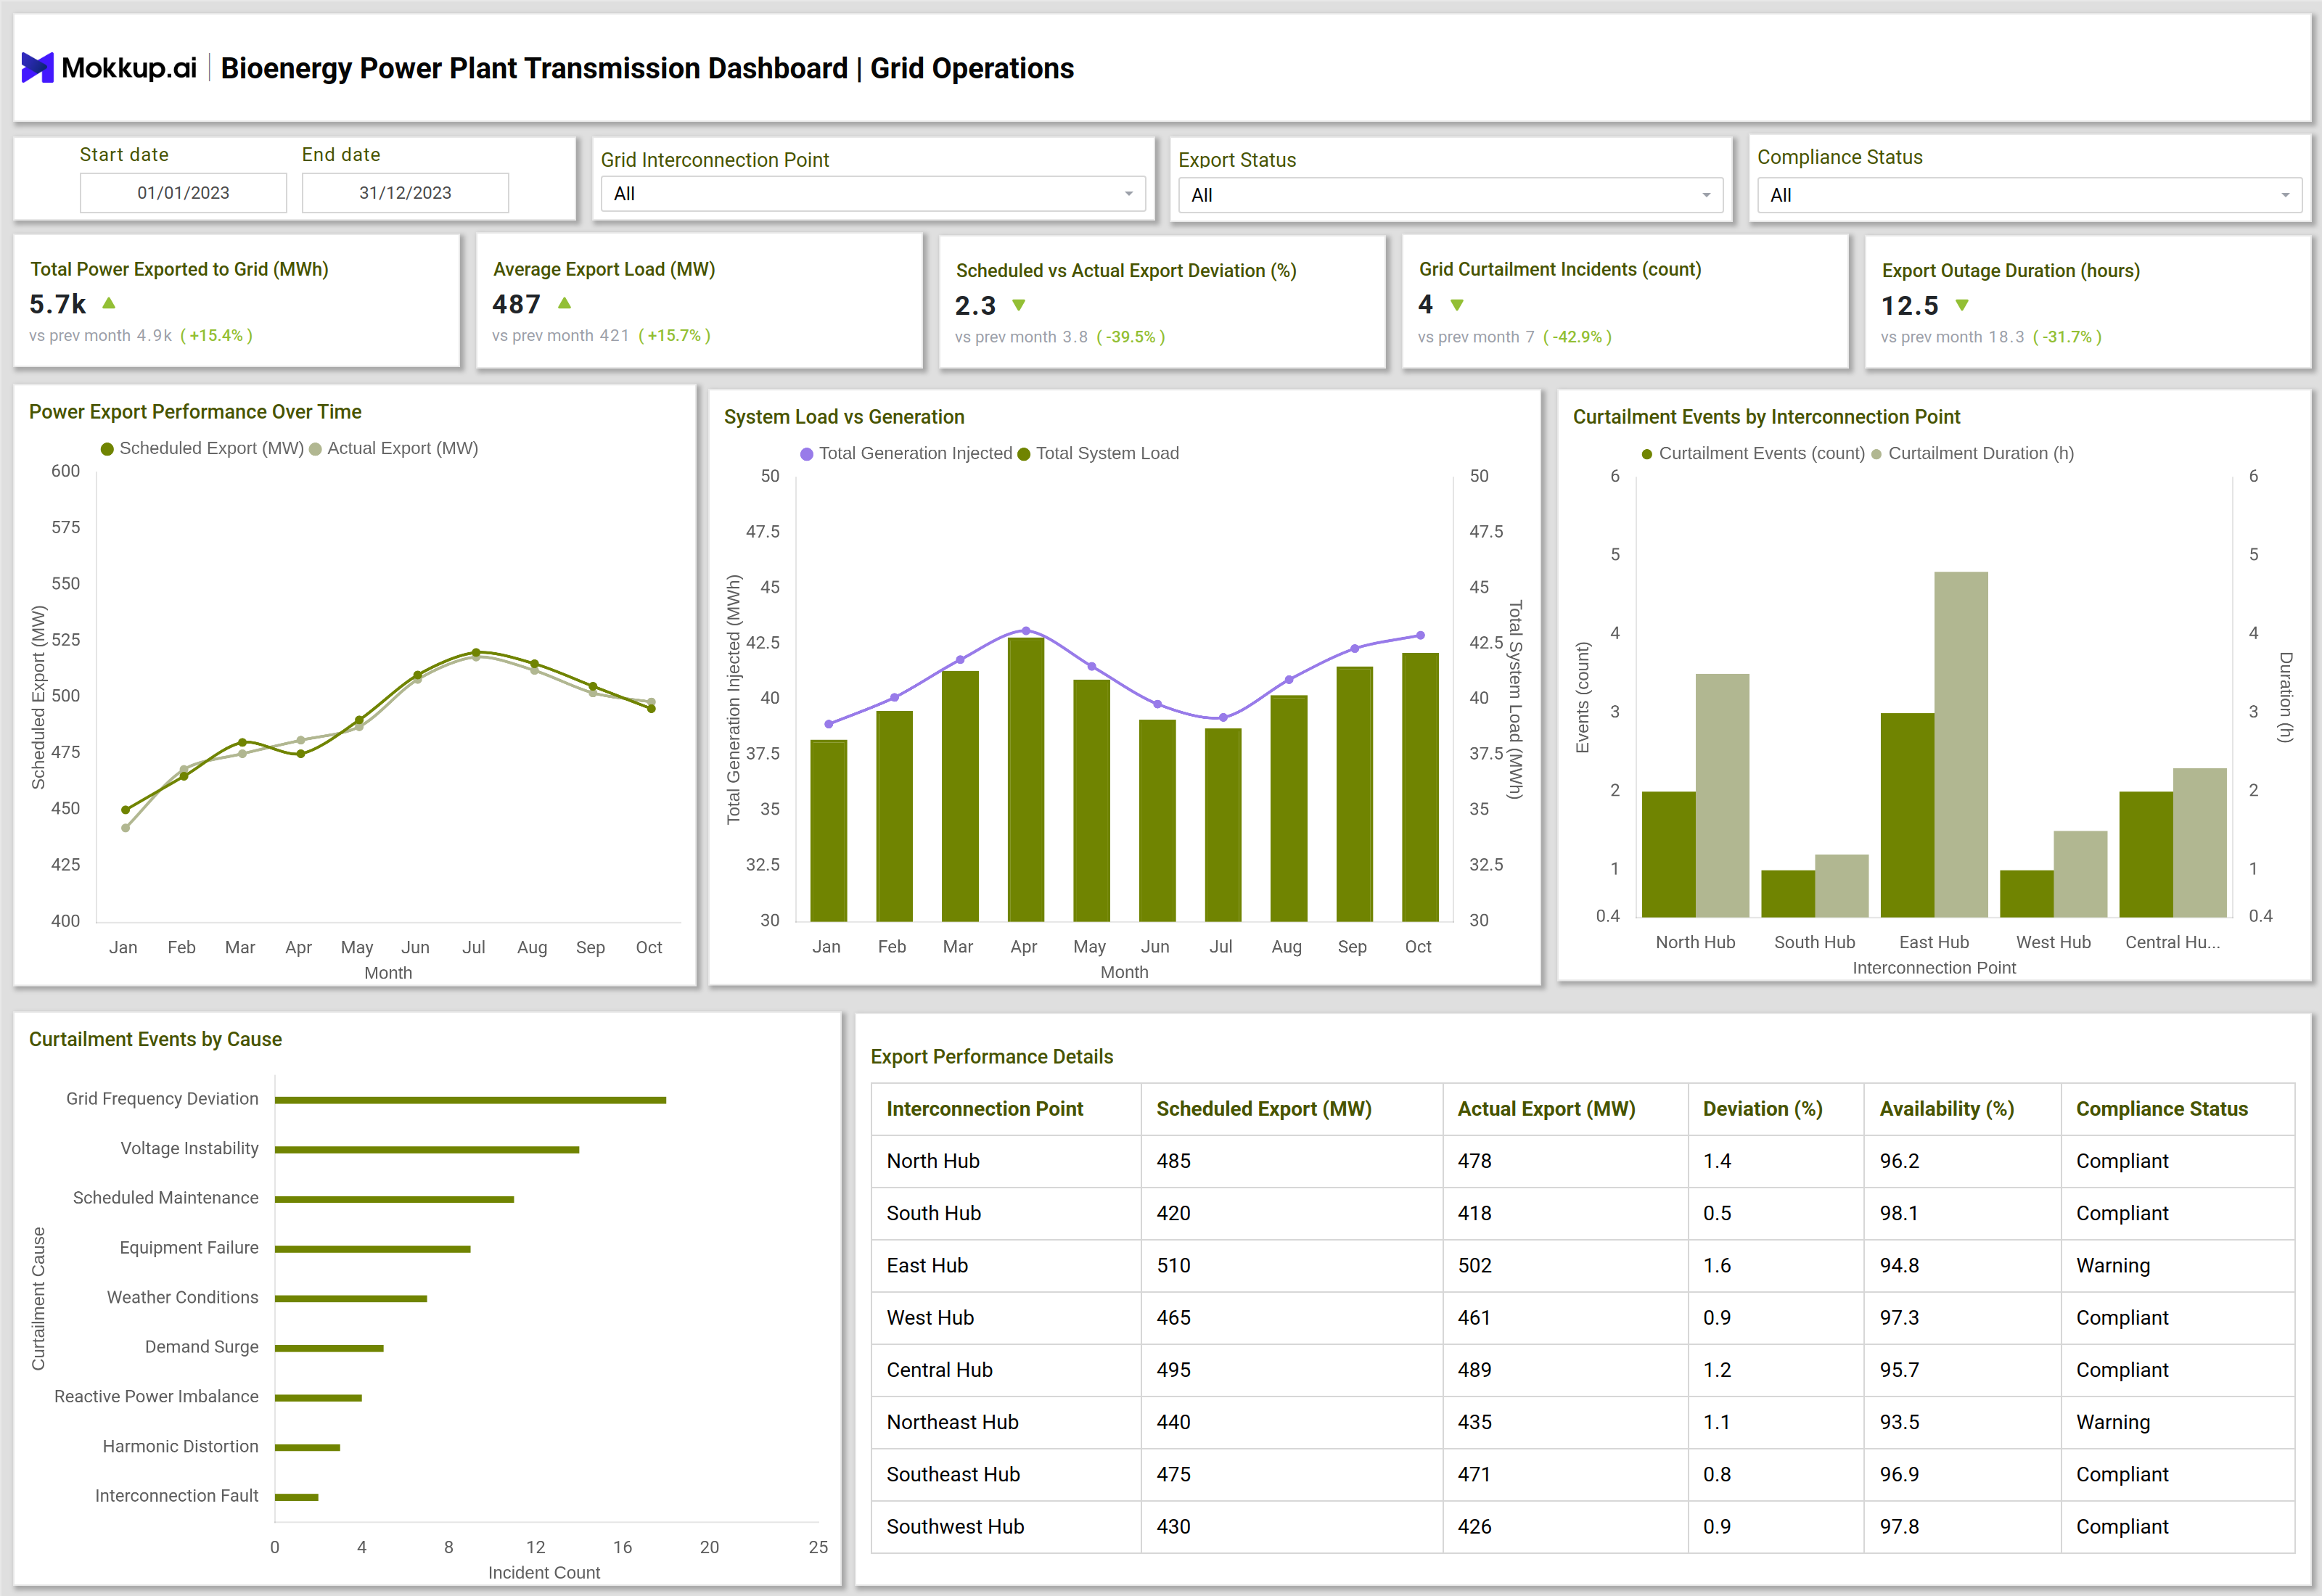Open the Grid Interconnection Point dropdown
Viewport: 2322px width, 1596px height.
872,194
